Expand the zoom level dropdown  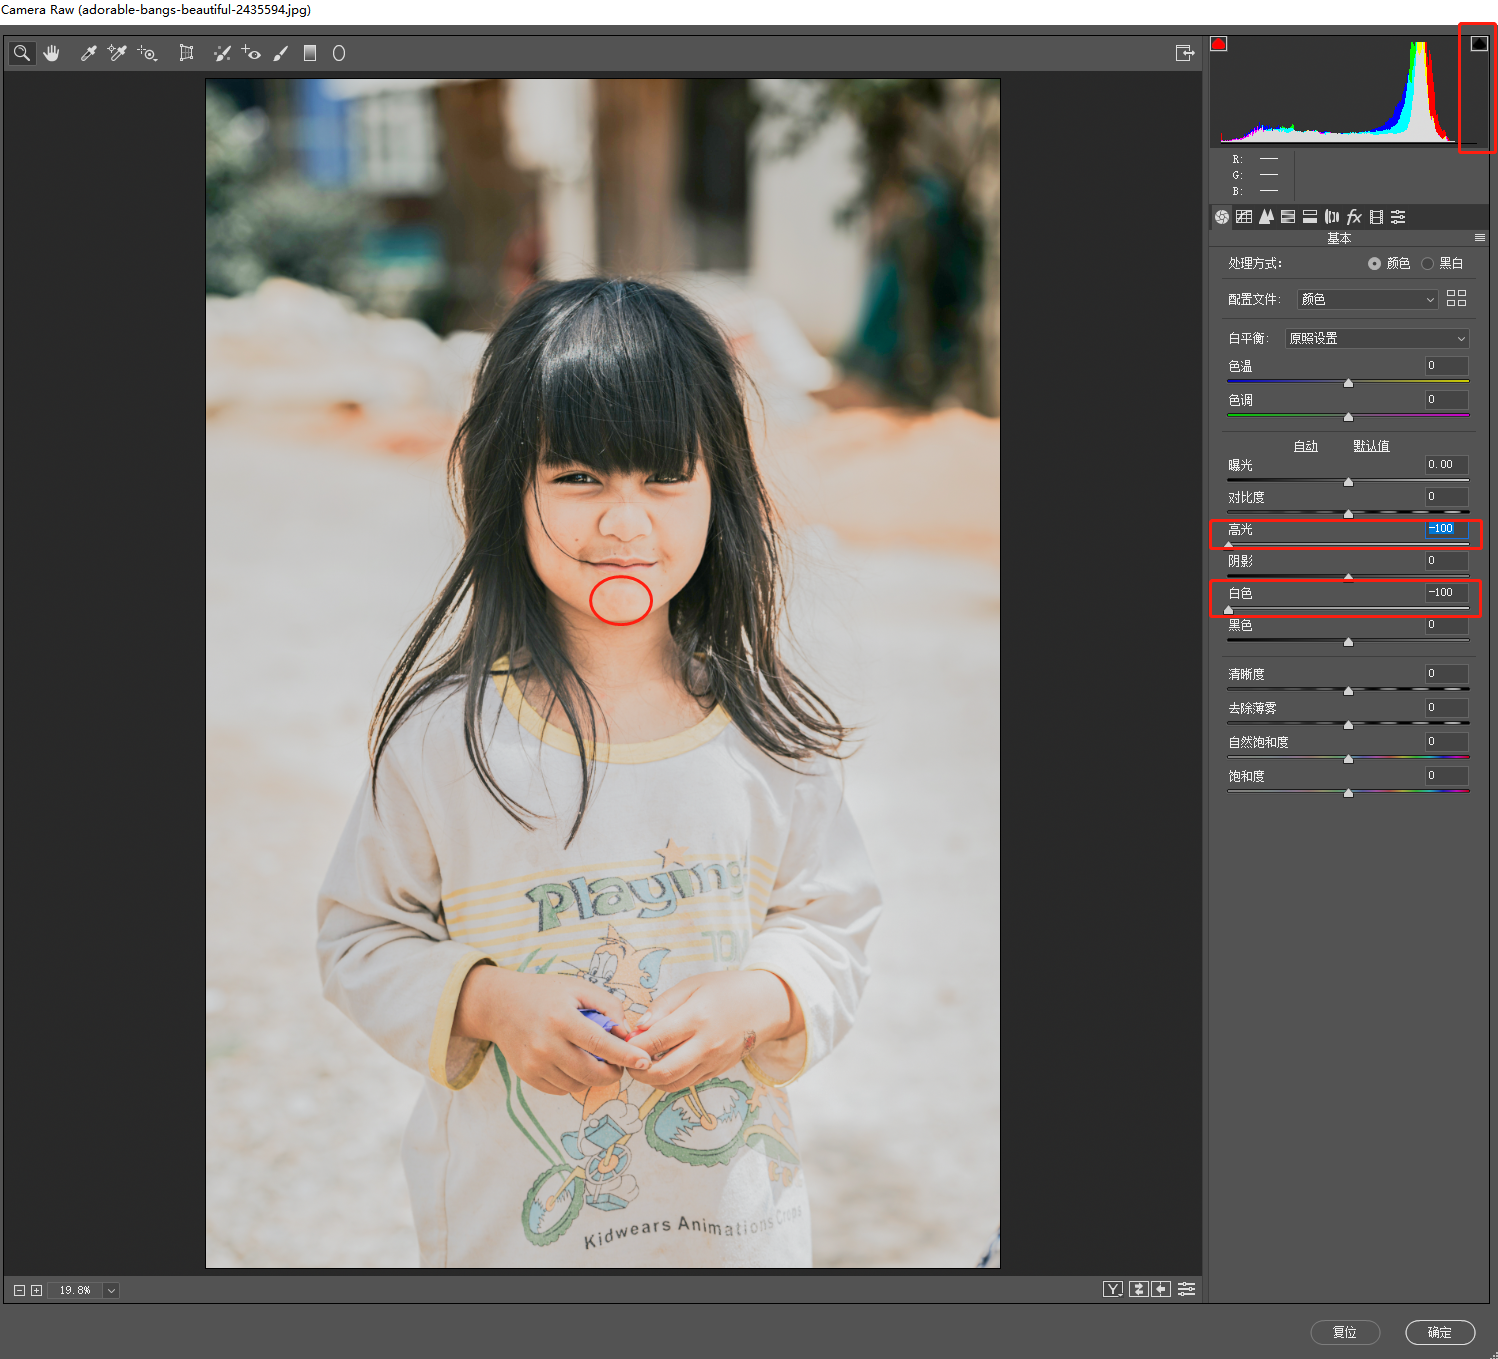click(111, 1290)
